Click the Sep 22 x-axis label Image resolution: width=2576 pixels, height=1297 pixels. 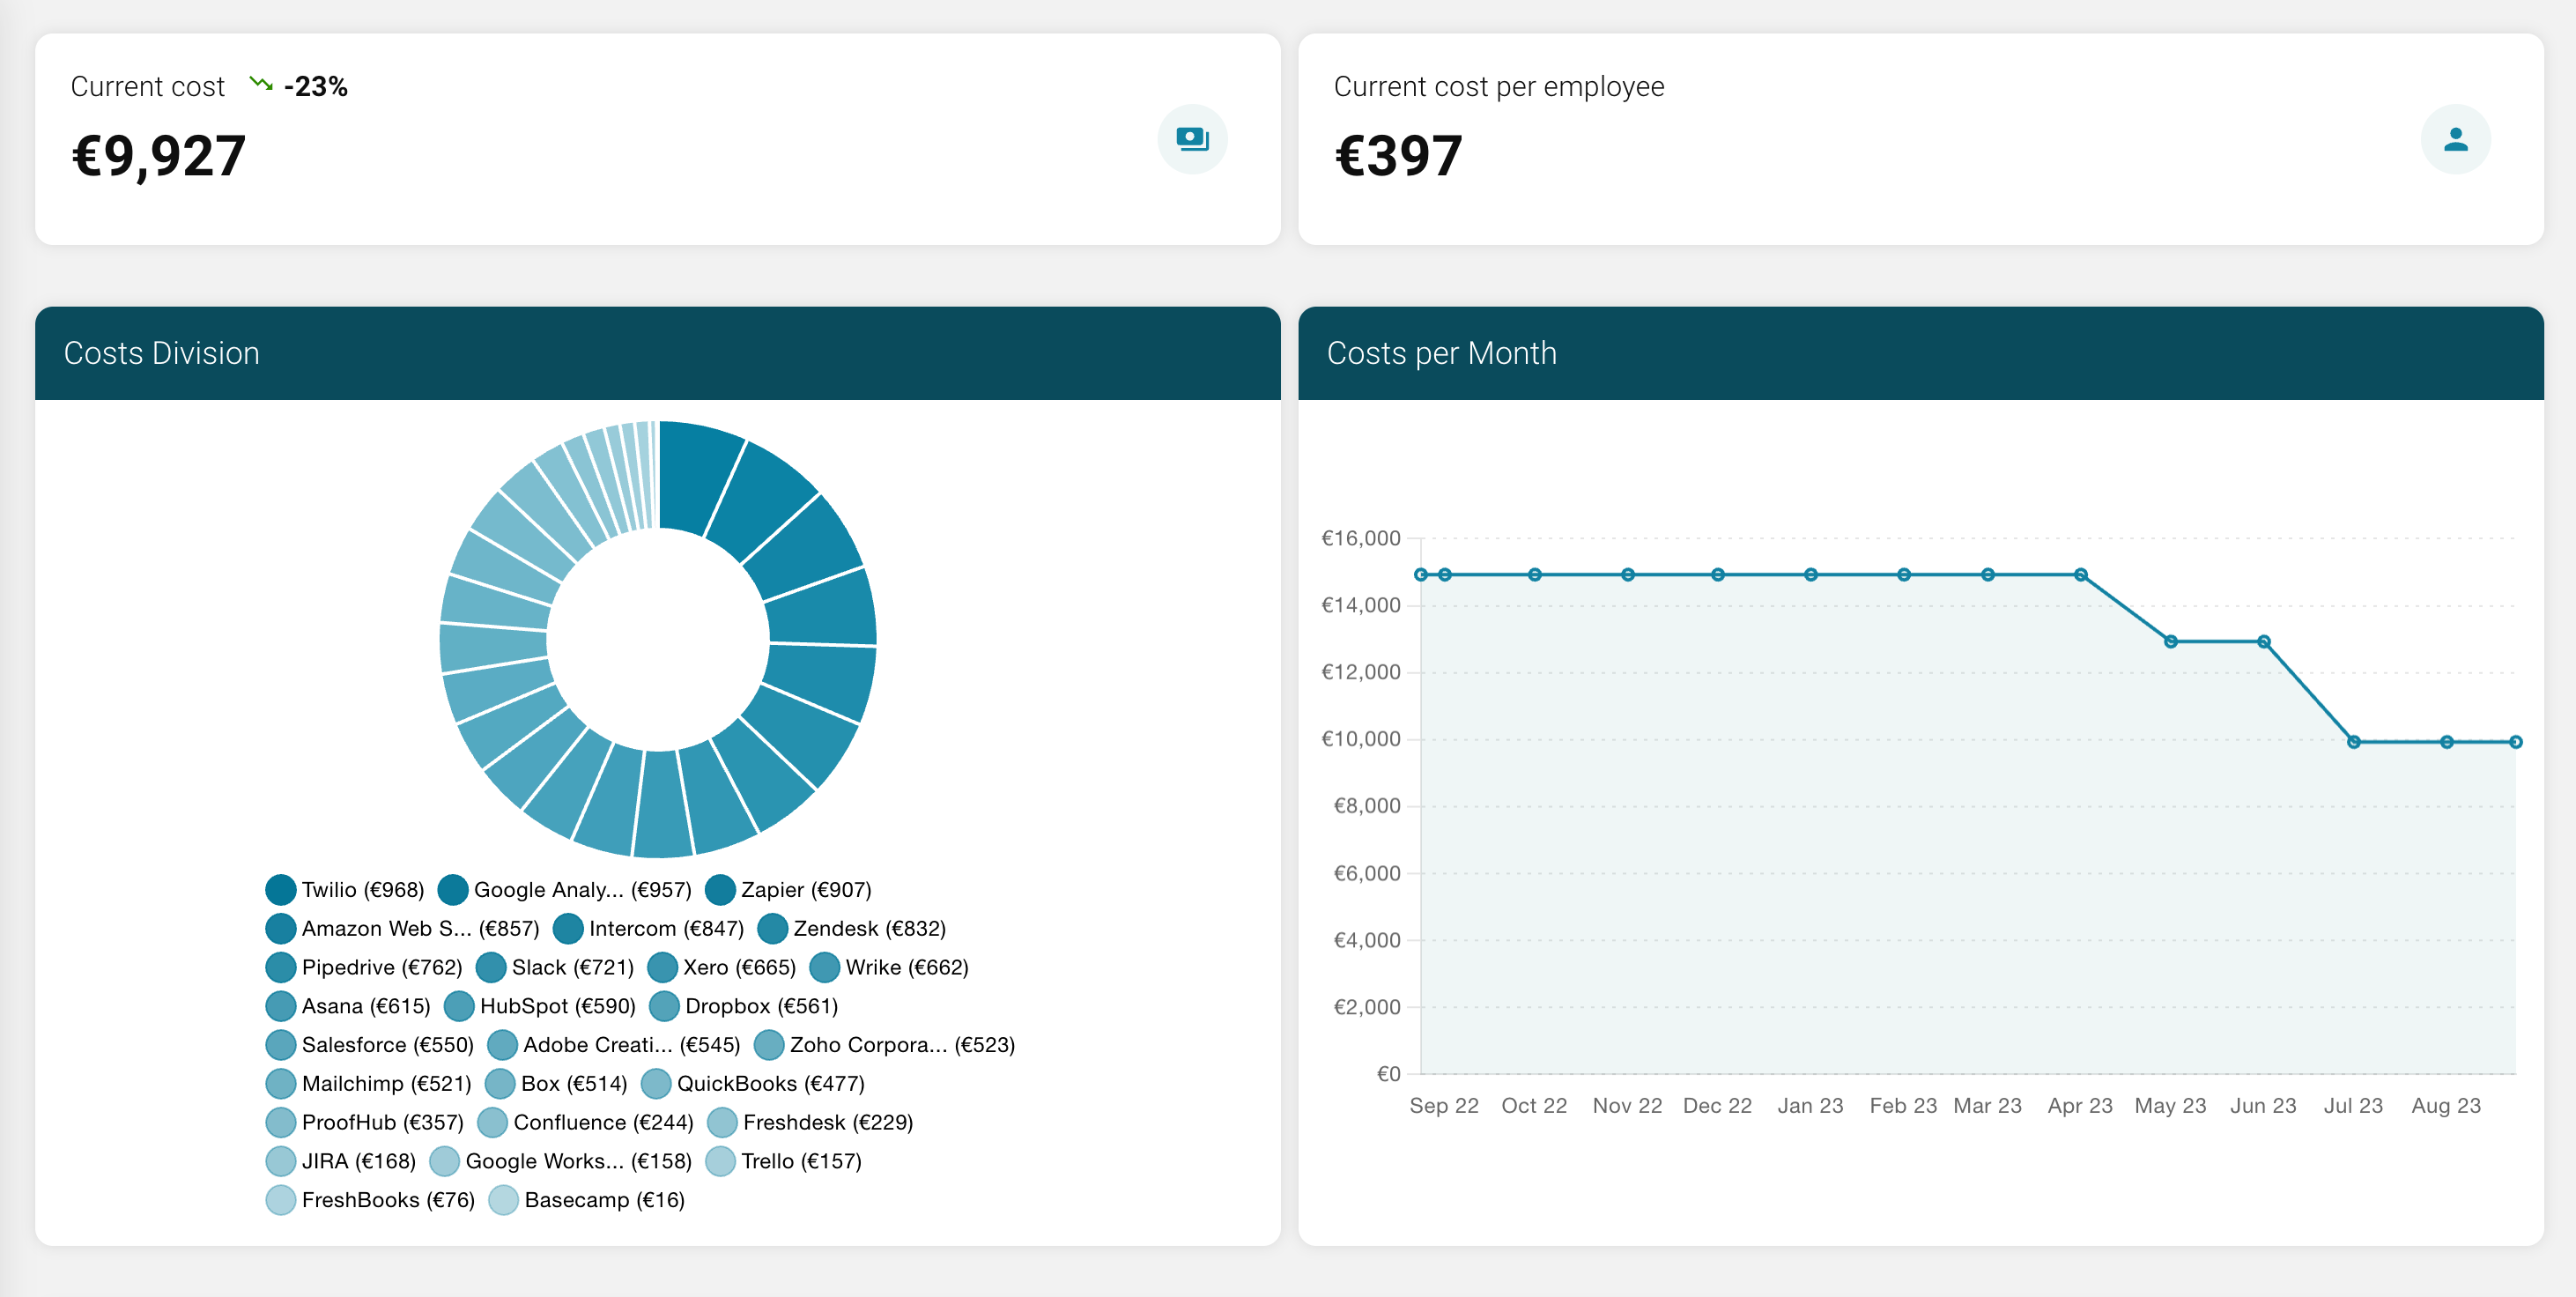pos(1443,1105)
